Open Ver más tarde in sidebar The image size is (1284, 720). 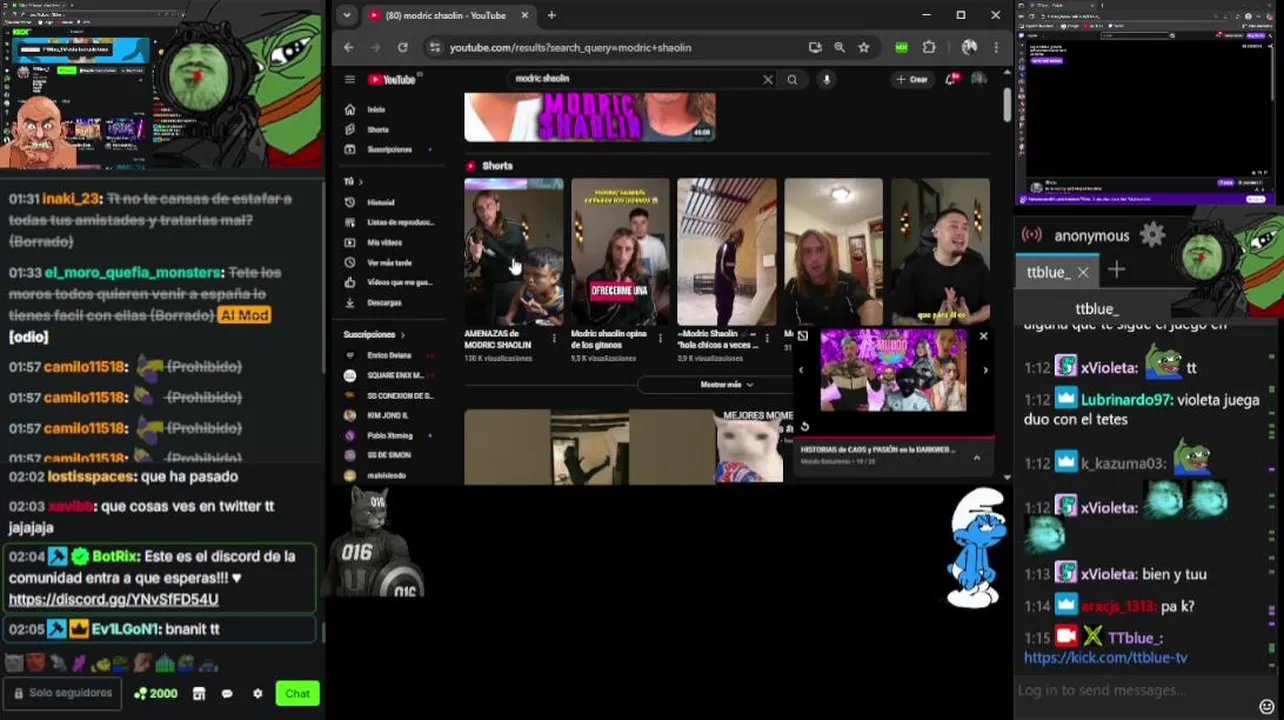click(x=388, y=262)
